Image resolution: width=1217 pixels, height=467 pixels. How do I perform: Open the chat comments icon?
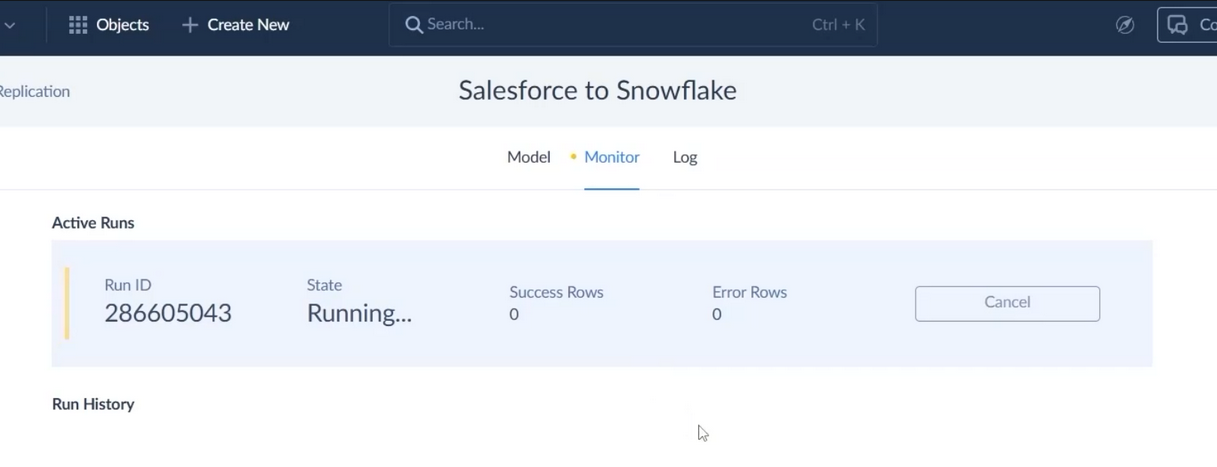pos(1178,25)
